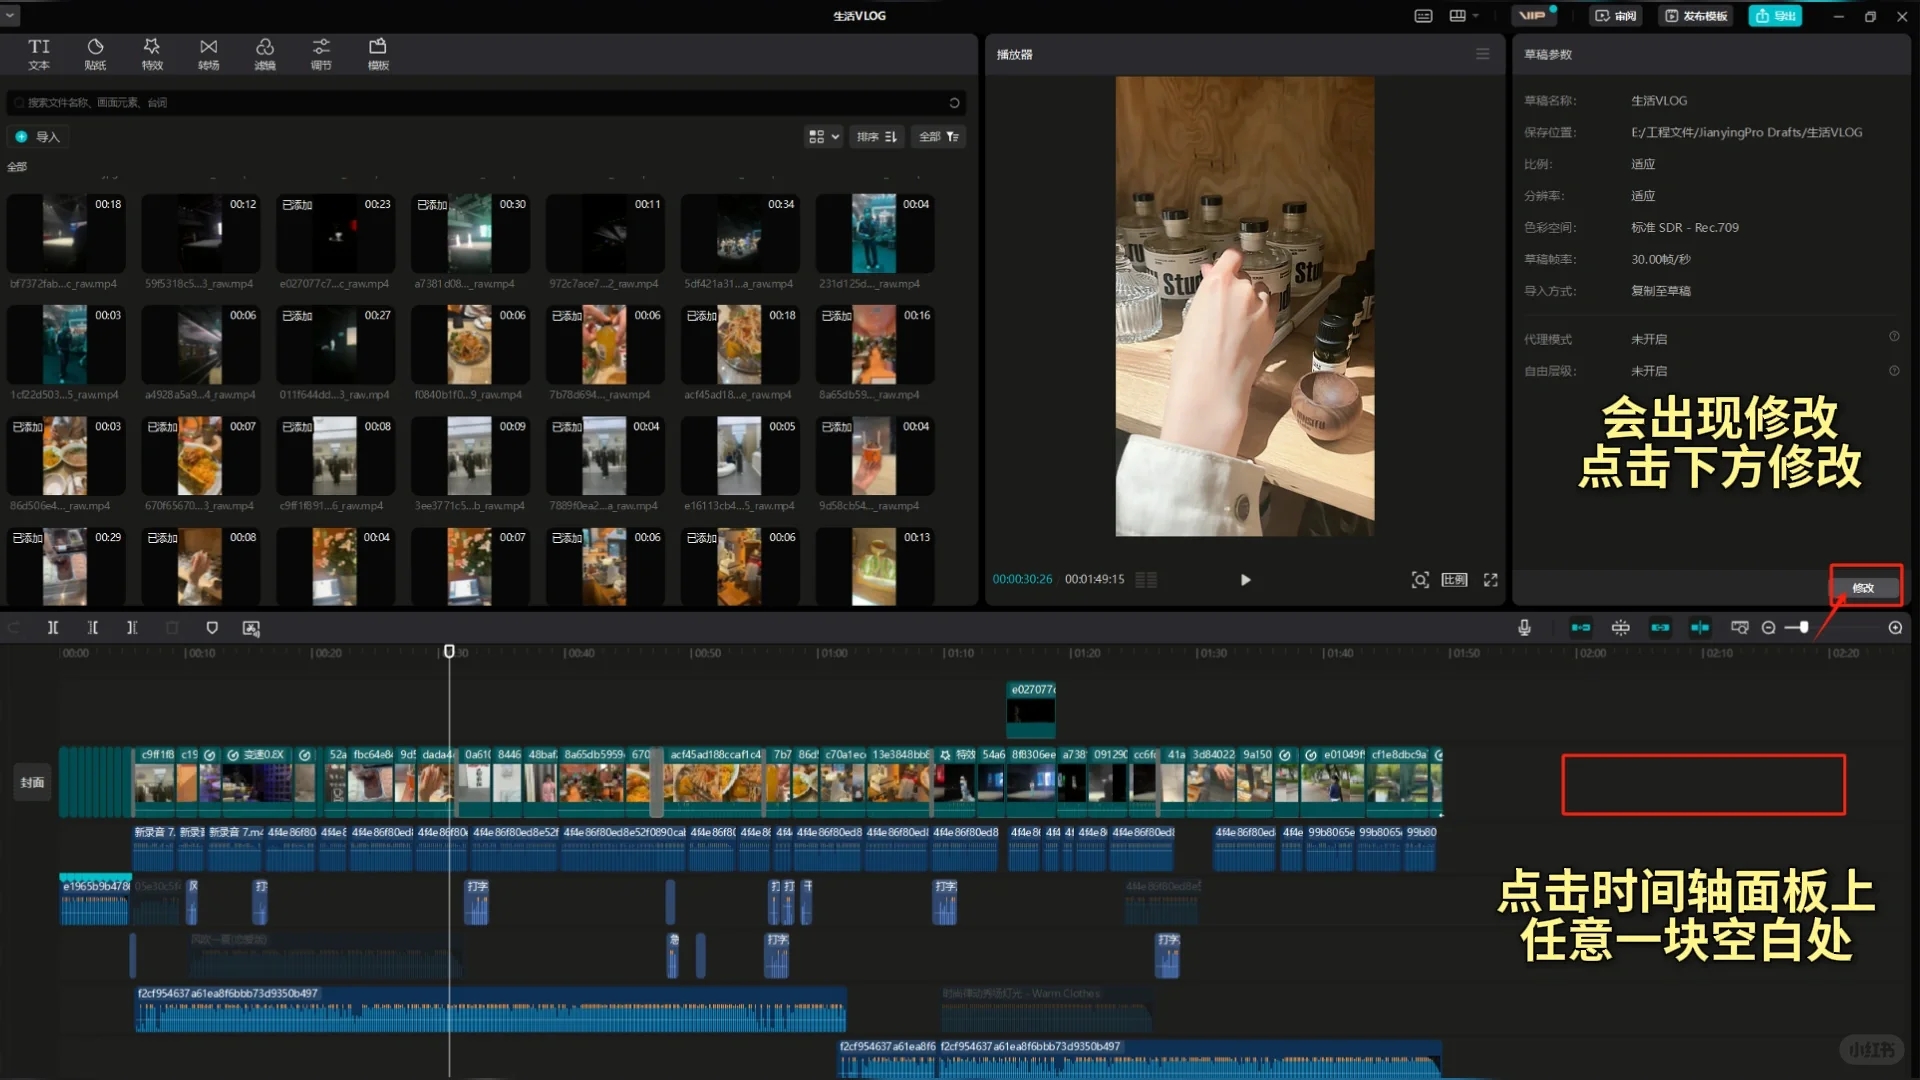The width and height of the screenshot is (1920, 1080).
Task: Toggle timeline clip linkage
Action: pyautogui.click(x=1660, y=628)
